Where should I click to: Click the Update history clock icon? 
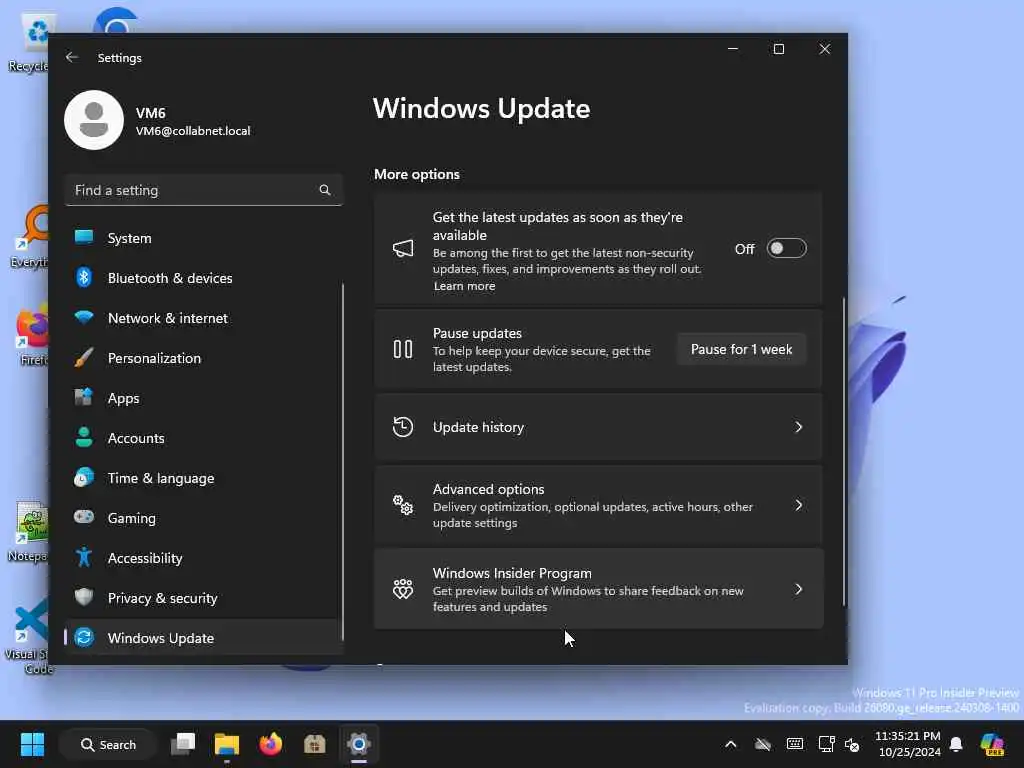pyautogui.click(x=403, y=427)
